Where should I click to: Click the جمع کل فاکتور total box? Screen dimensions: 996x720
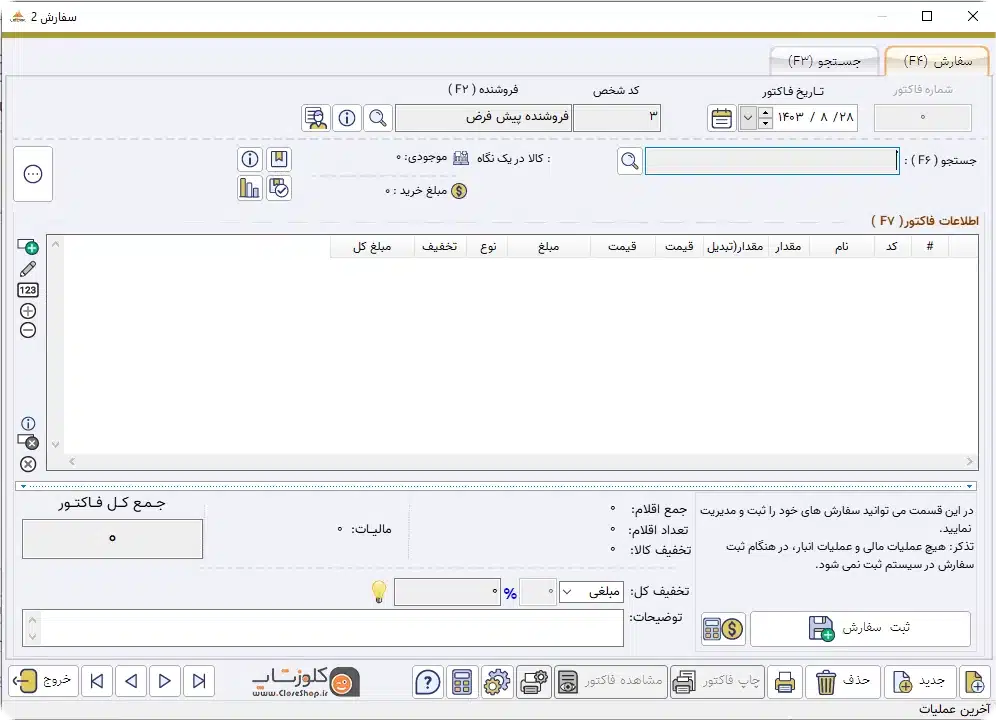(112, 539)
